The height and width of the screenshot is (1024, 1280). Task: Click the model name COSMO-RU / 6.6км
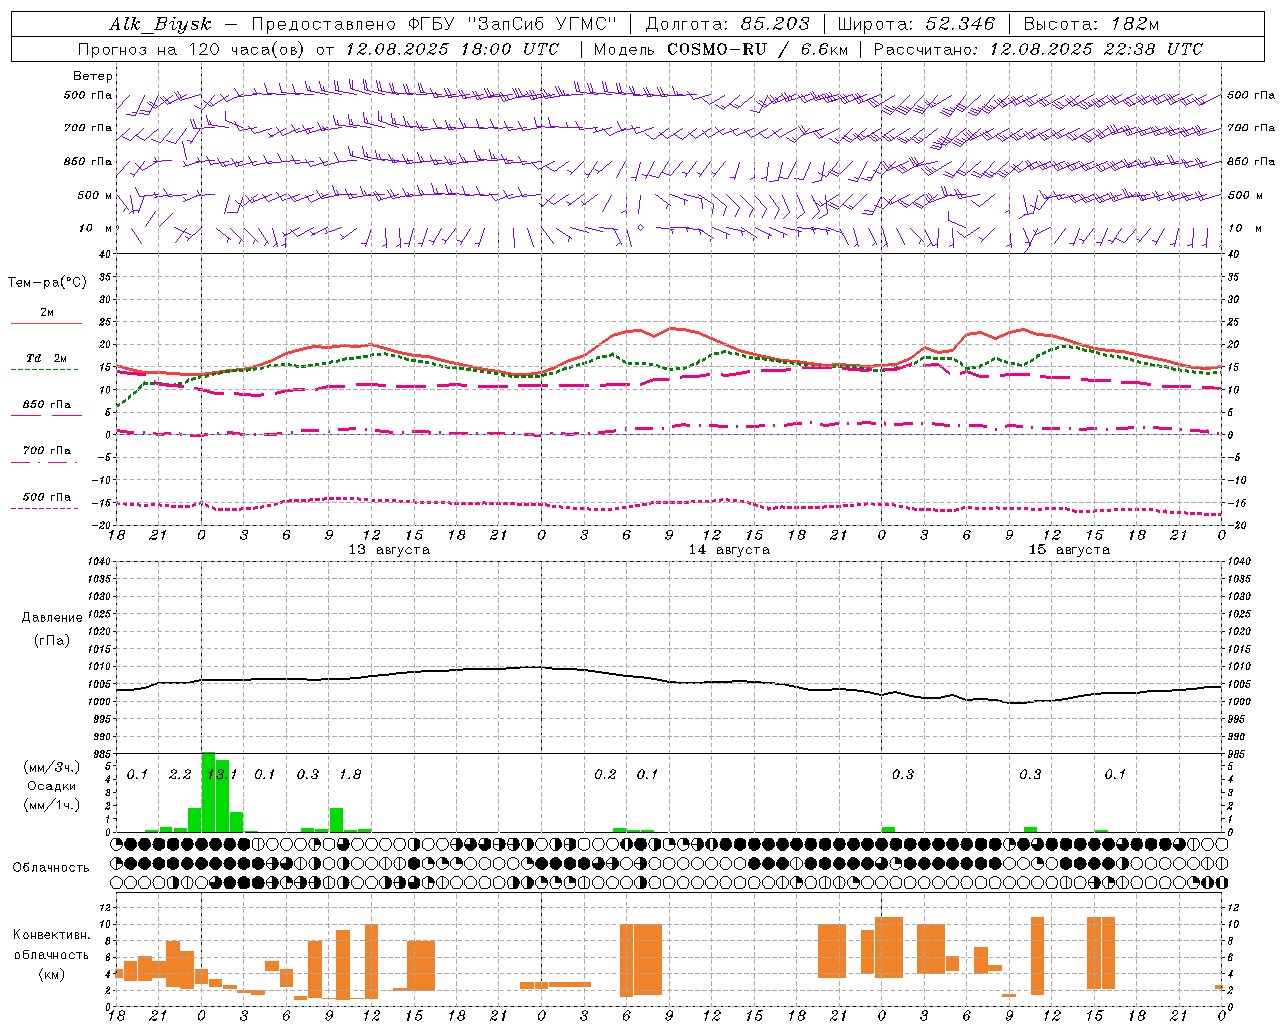pos(758,49)
